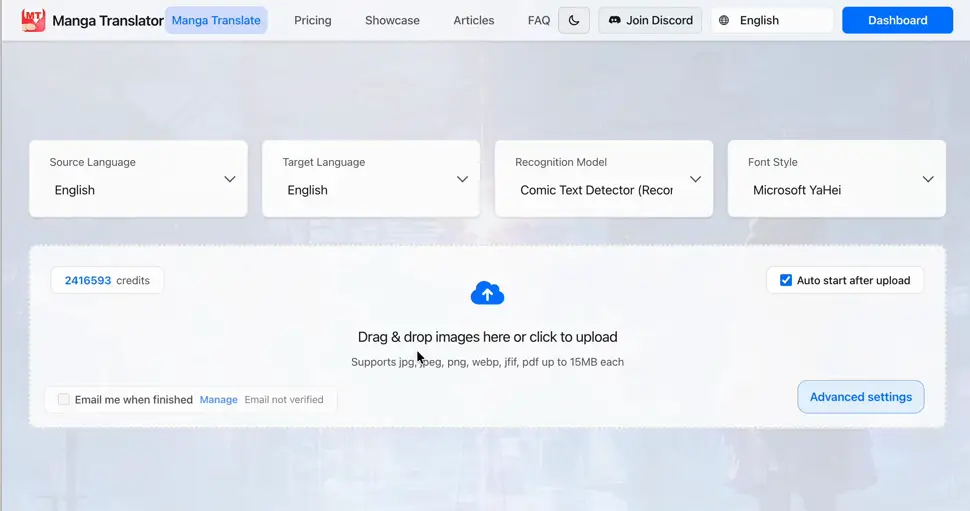970x511 pixels.
Task: Click the Manga Translator title text
Action: [108, 20]
